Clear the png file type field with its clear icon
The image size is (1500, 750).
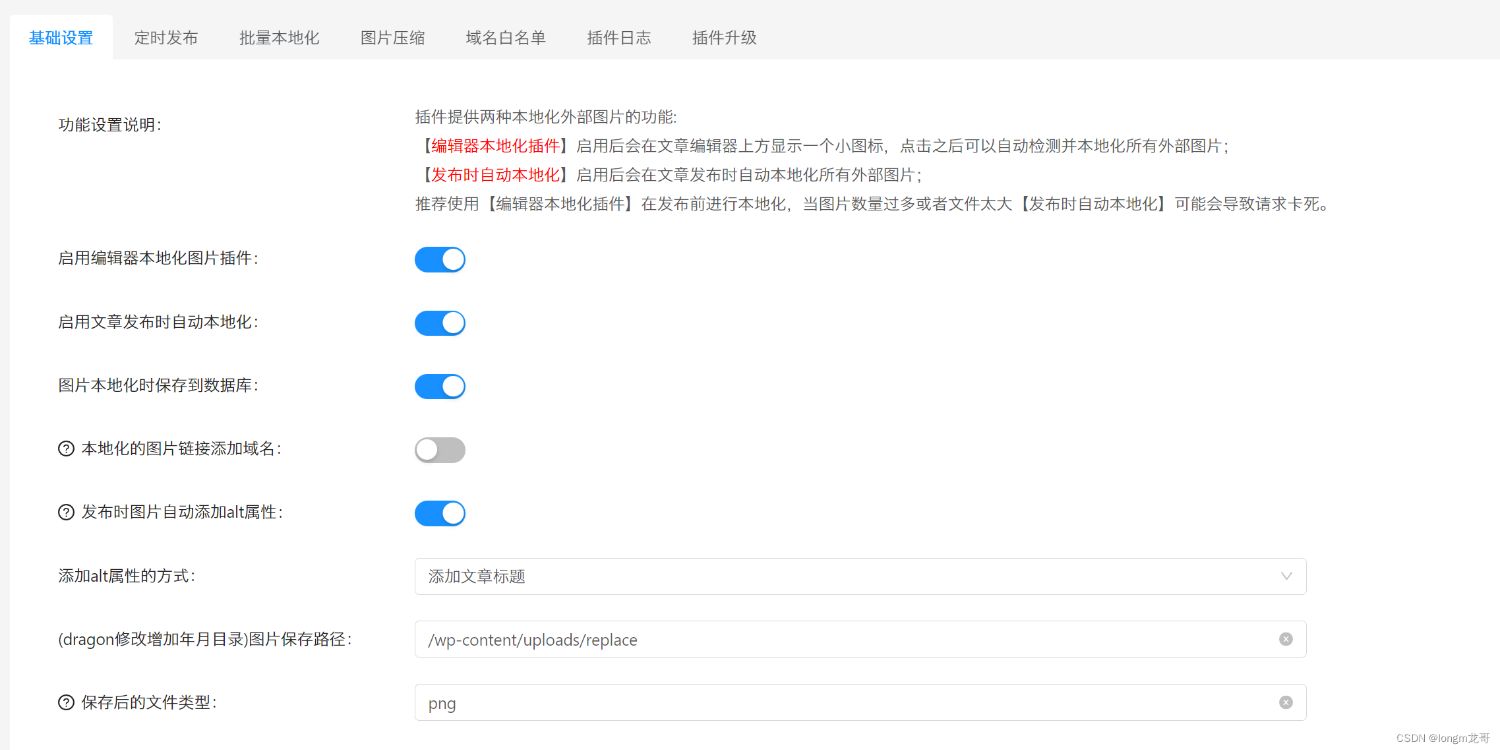point(1285,702)
